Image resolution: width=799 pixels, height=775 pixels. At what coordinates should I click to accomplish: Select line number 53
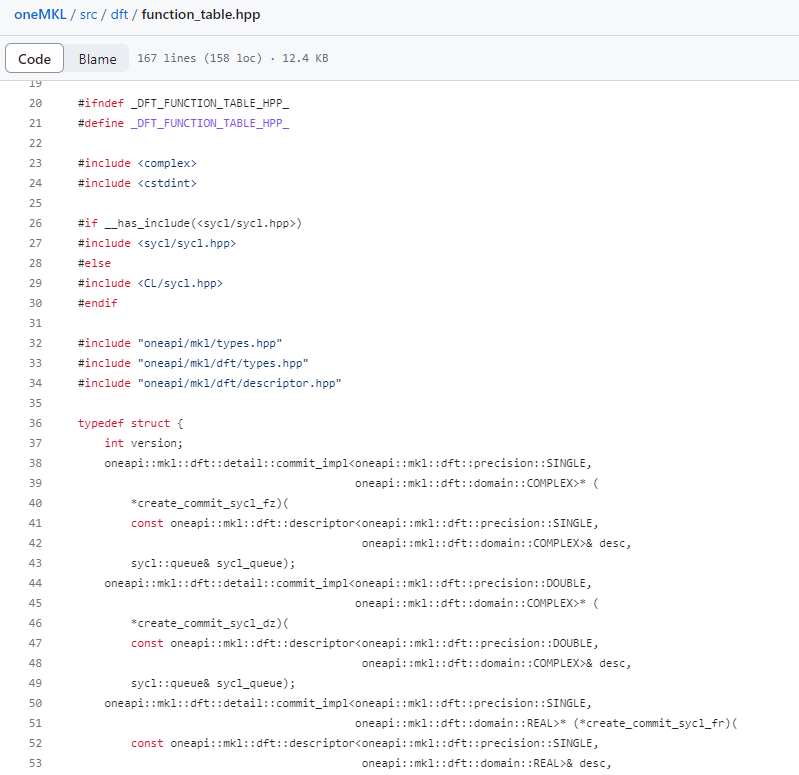pyautogui.click(x=36, y=763)
